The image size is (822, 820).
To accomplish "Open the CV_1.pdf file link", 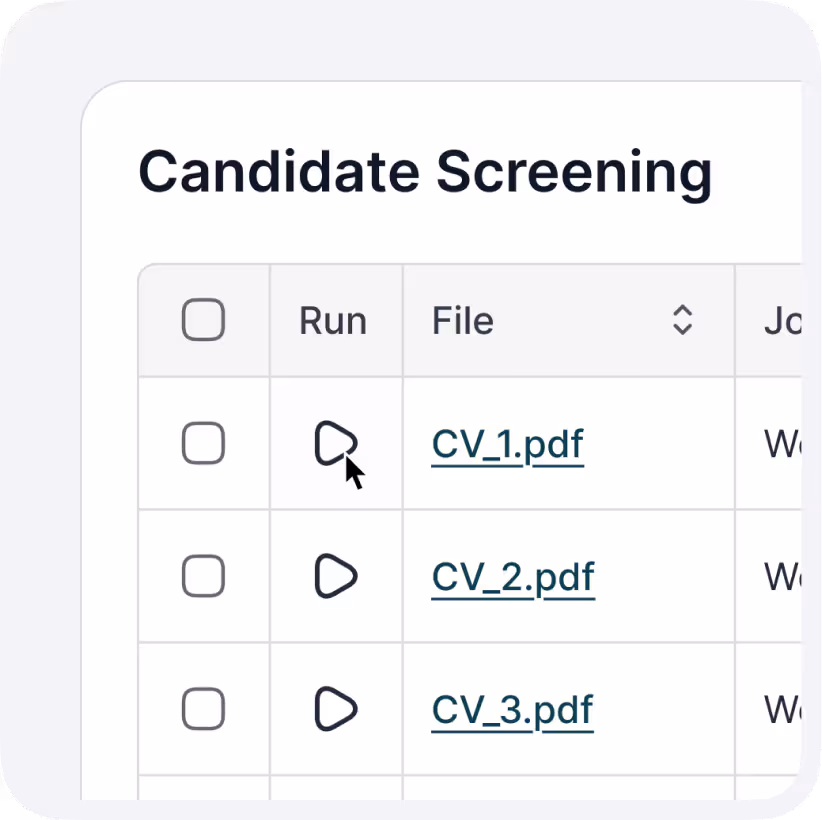I will 507,444.
